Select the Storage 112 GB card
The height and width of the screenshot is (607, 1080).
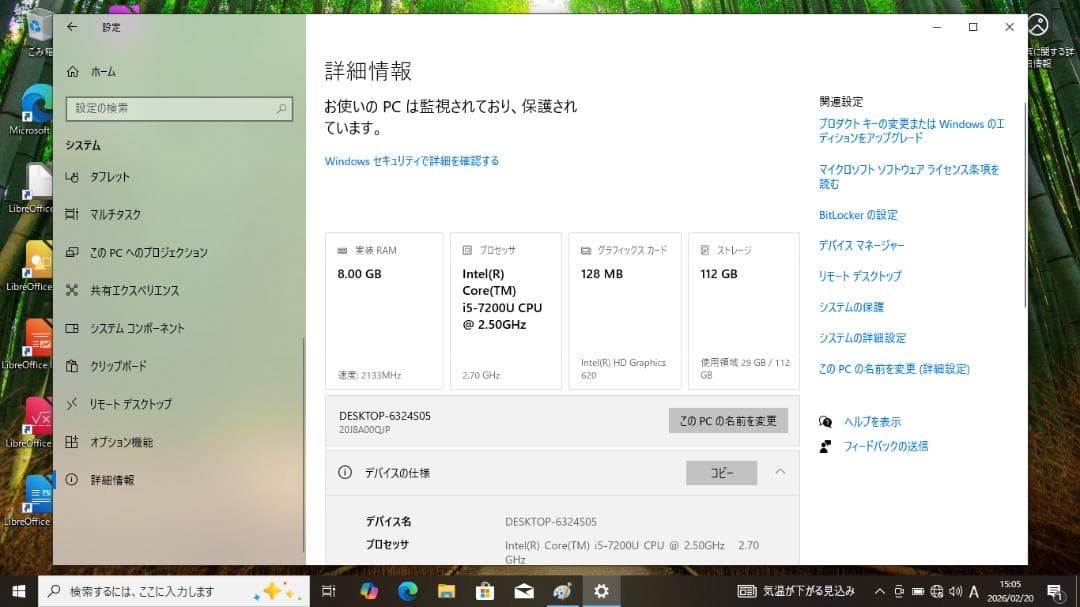744,311
